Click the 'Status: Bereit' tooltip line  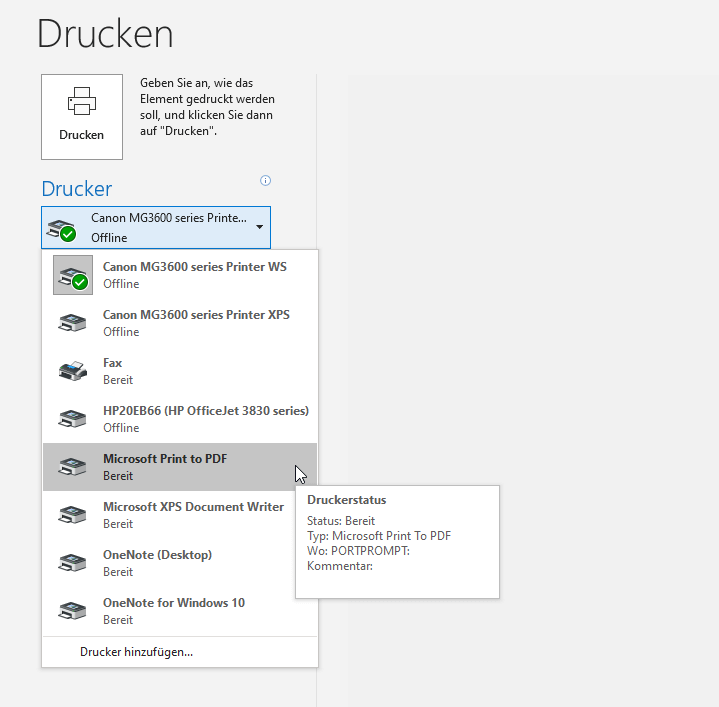click(x=341, y=521)
